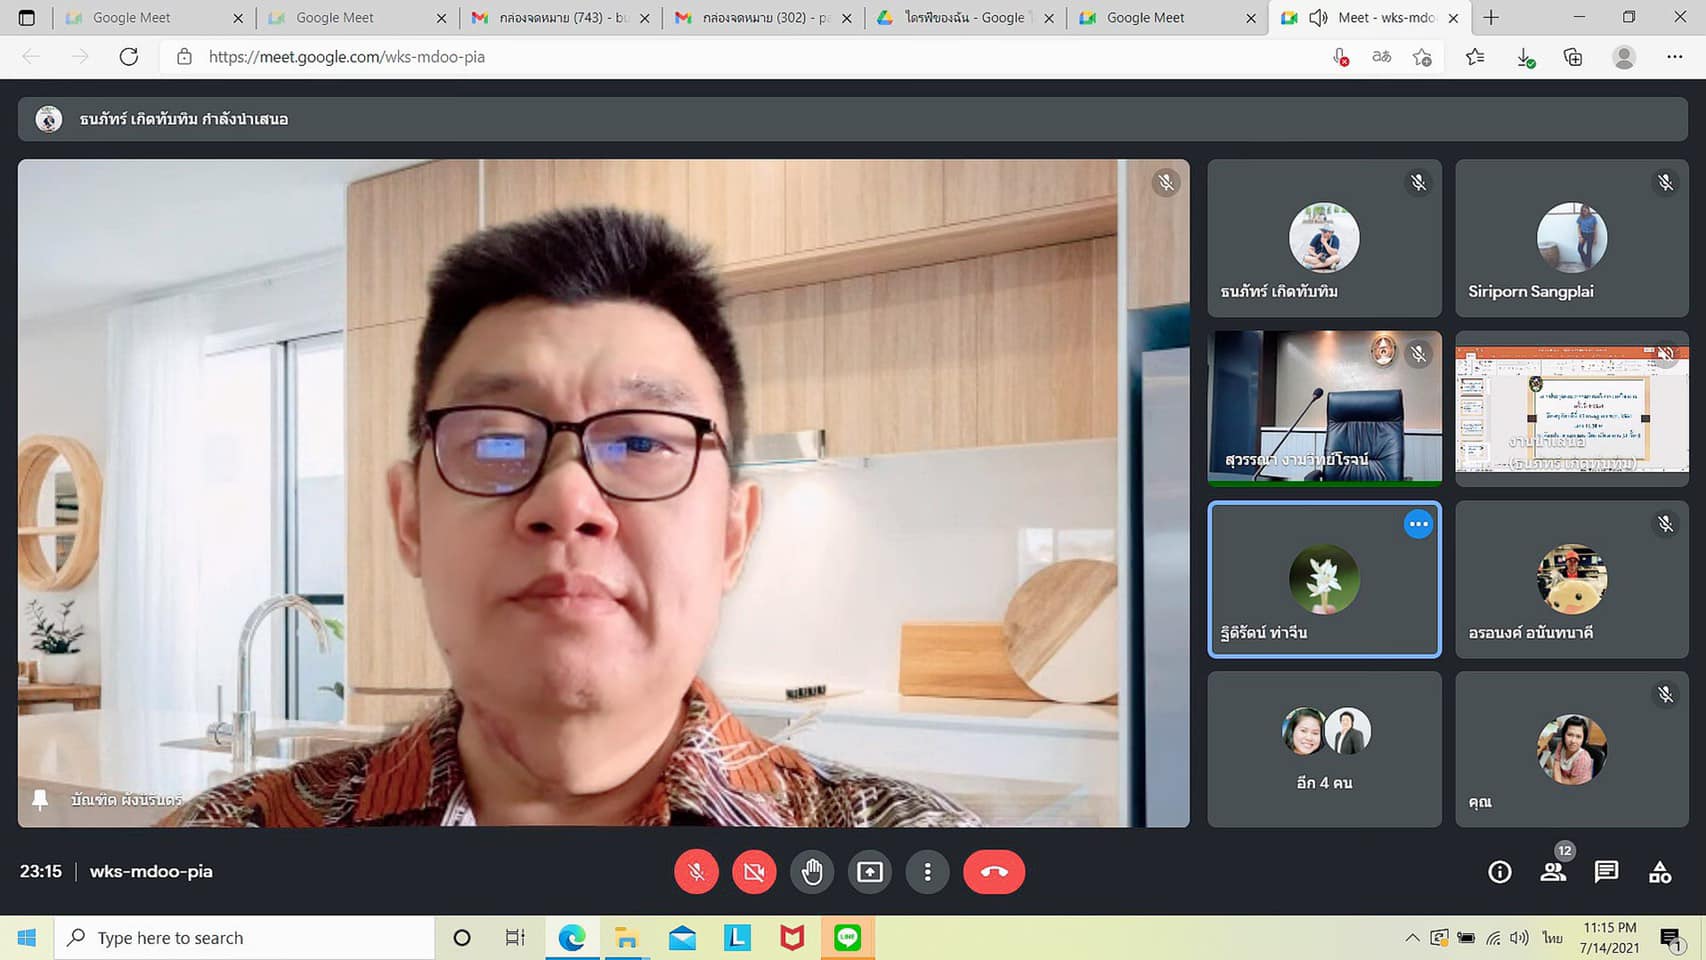Add this page to browser favorites
This screenshot has width=1706, height=960.
1422,57
